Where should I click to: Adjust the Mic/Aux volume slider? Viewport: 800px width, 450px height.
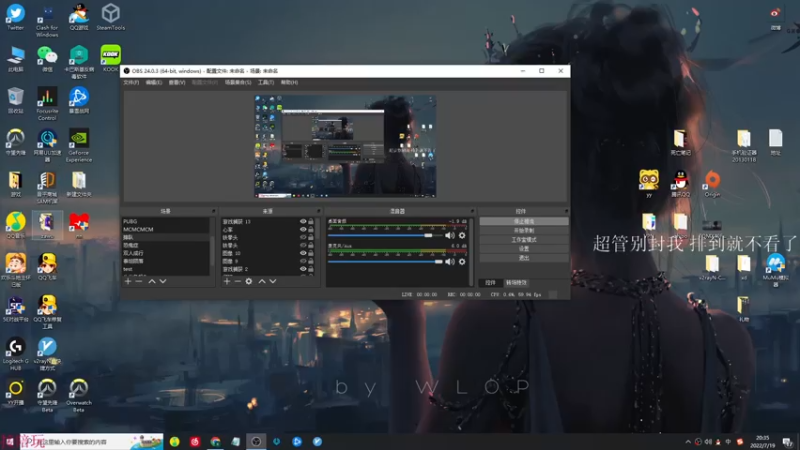click(385, 262)
